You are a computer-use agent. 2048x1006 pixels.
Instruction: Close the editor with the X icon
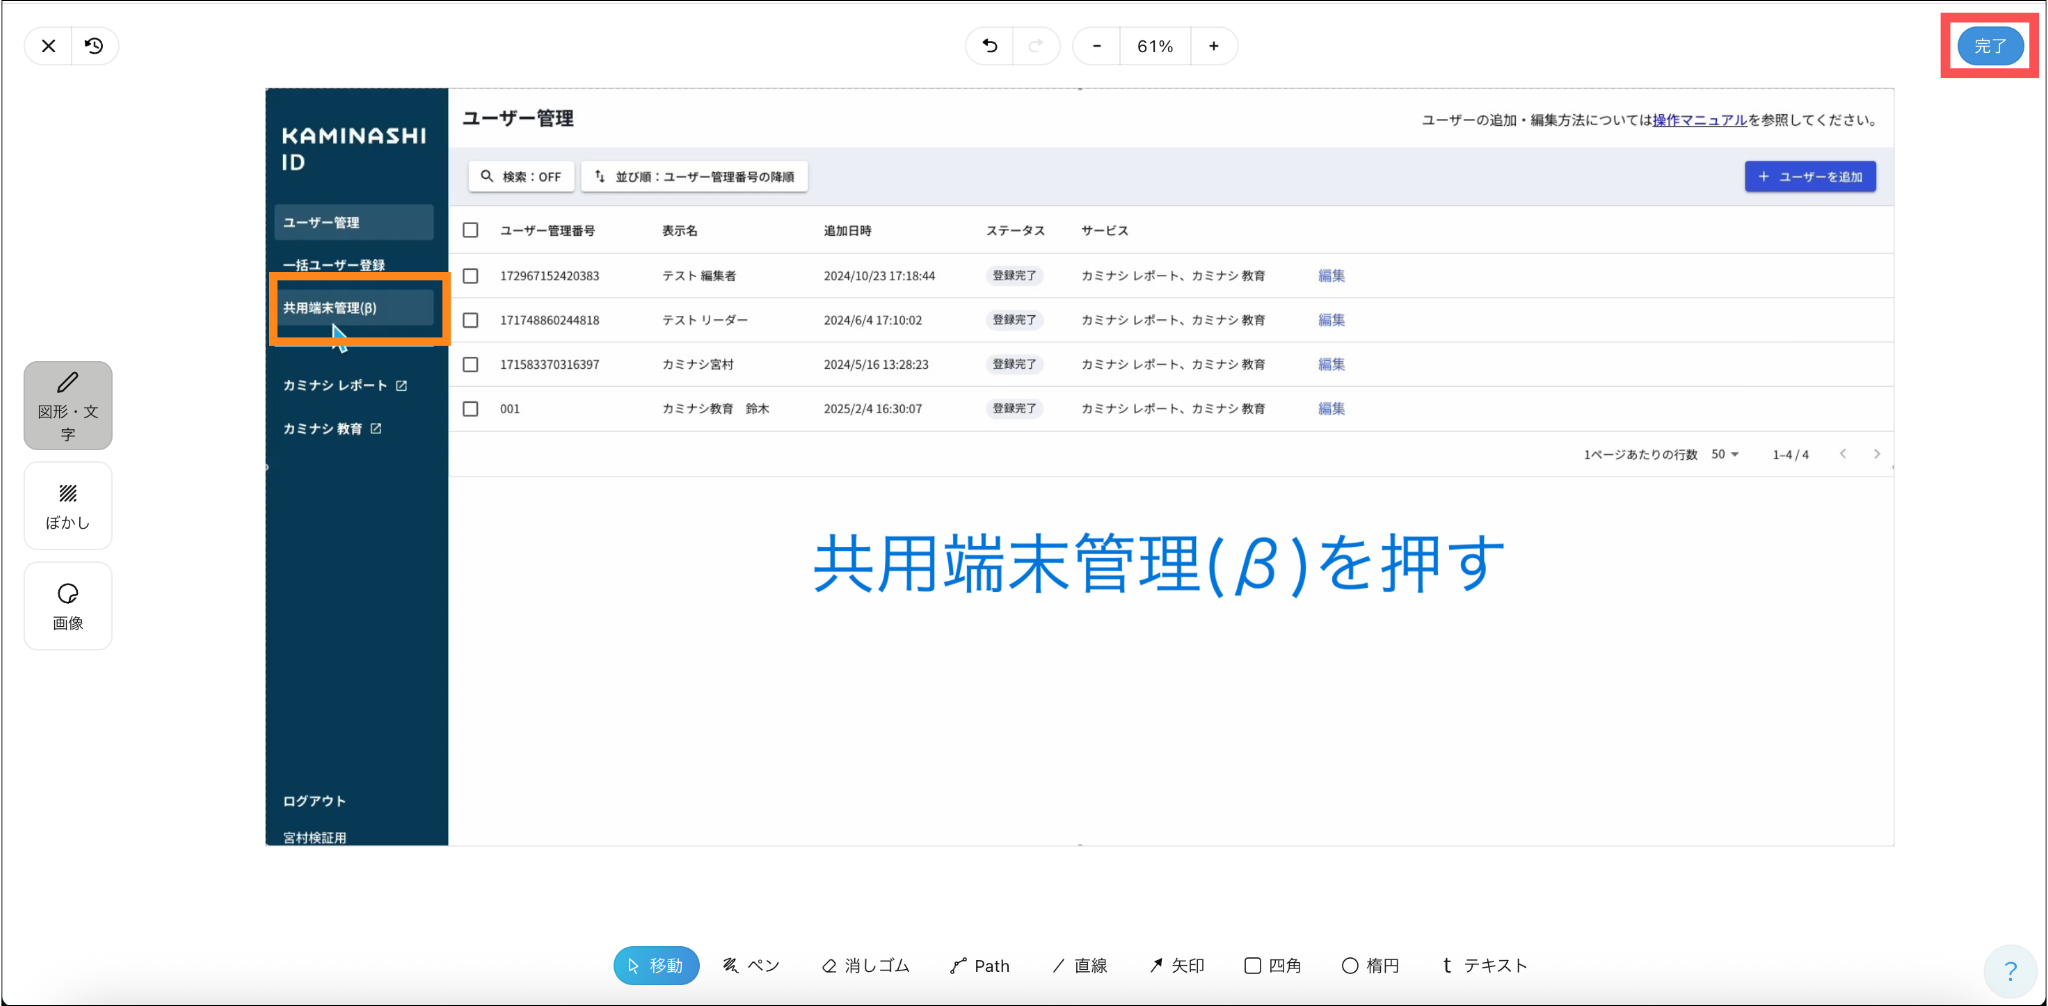point(48,46)
